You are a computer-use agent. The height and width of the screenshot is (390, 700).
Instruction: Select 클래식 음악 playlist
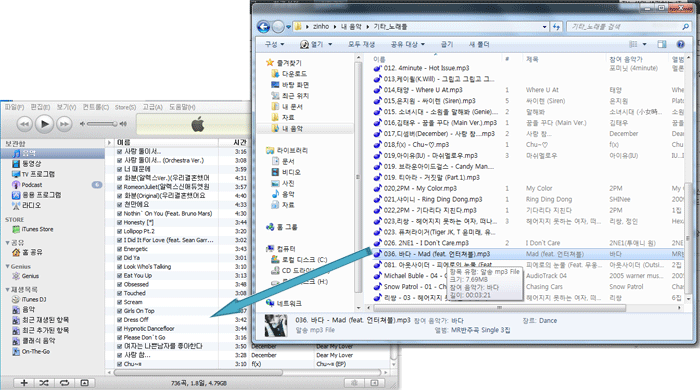(38, 341)
